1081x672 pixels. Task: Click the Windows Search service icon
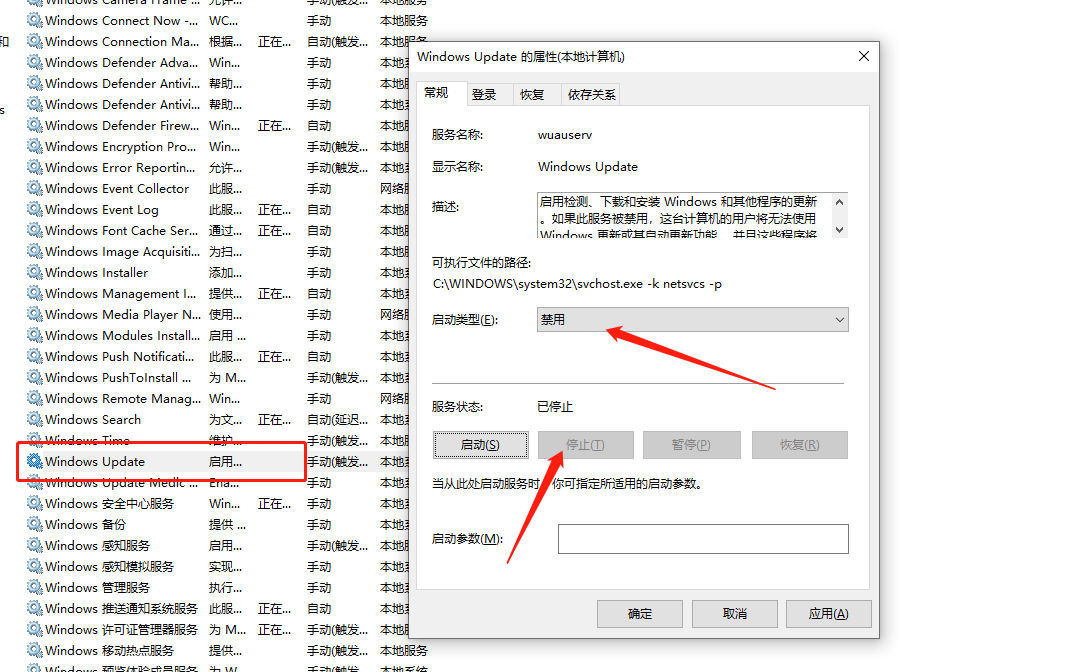click(33, 419)
